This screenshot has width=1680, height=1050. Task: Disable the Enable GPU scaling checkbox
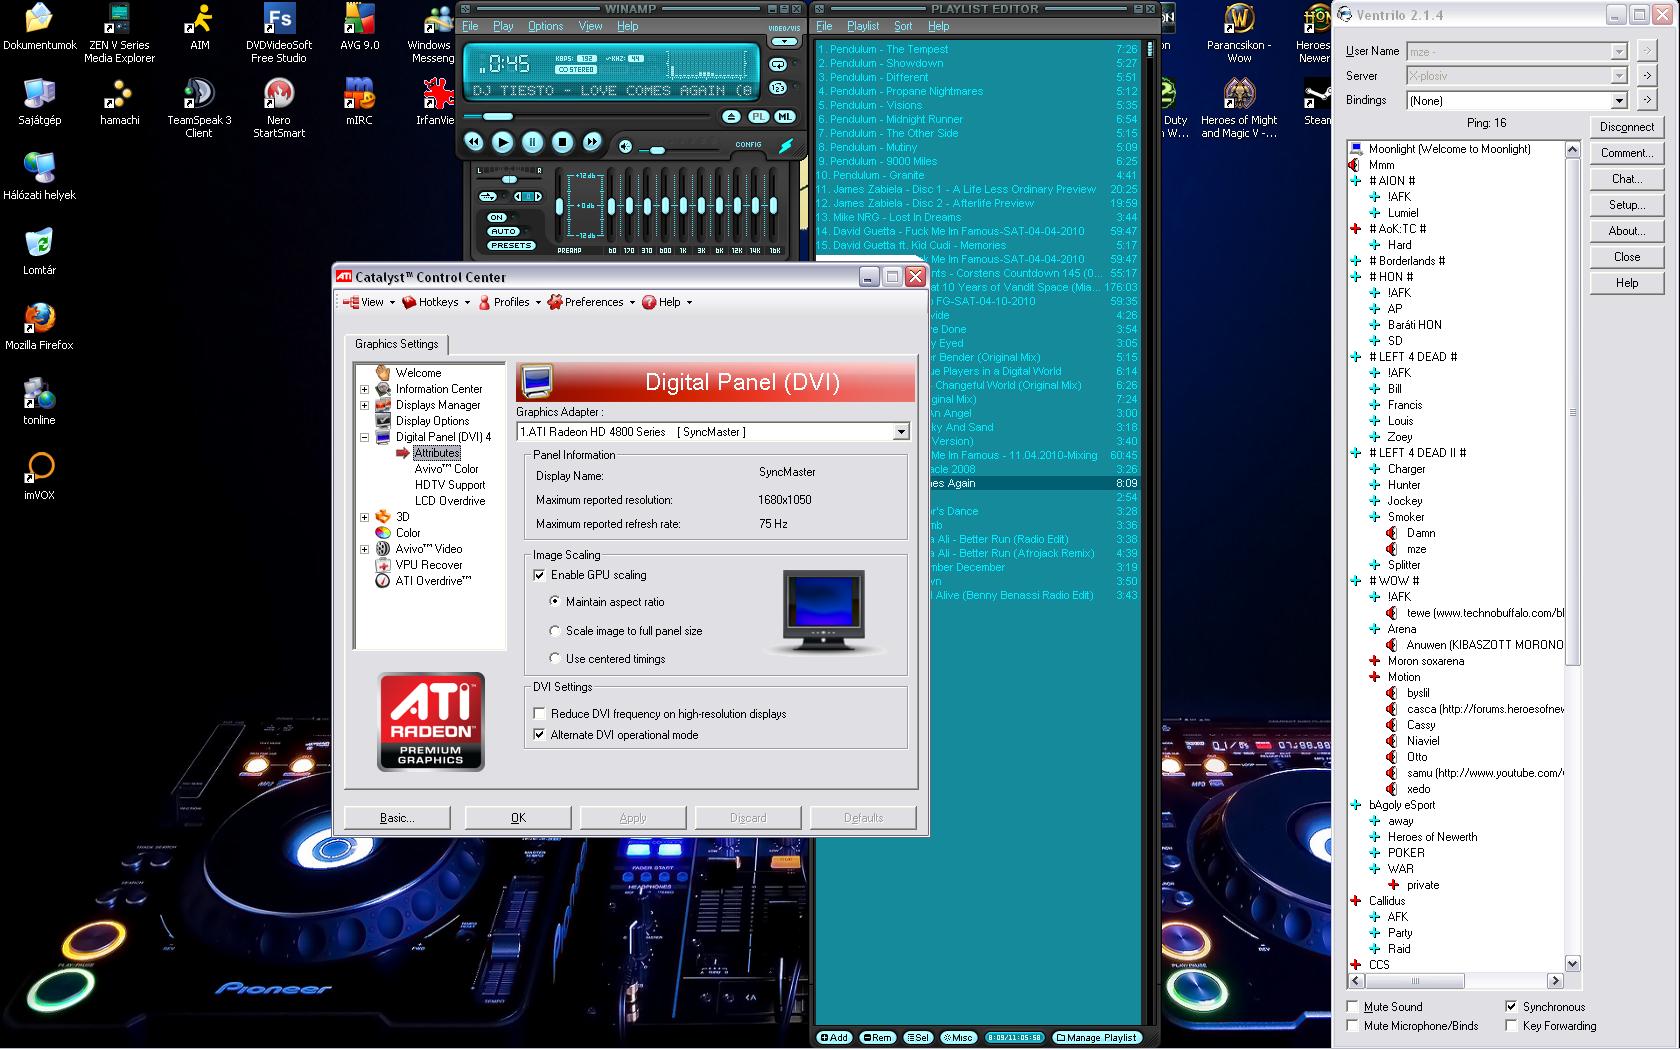(x=540, y=575)
